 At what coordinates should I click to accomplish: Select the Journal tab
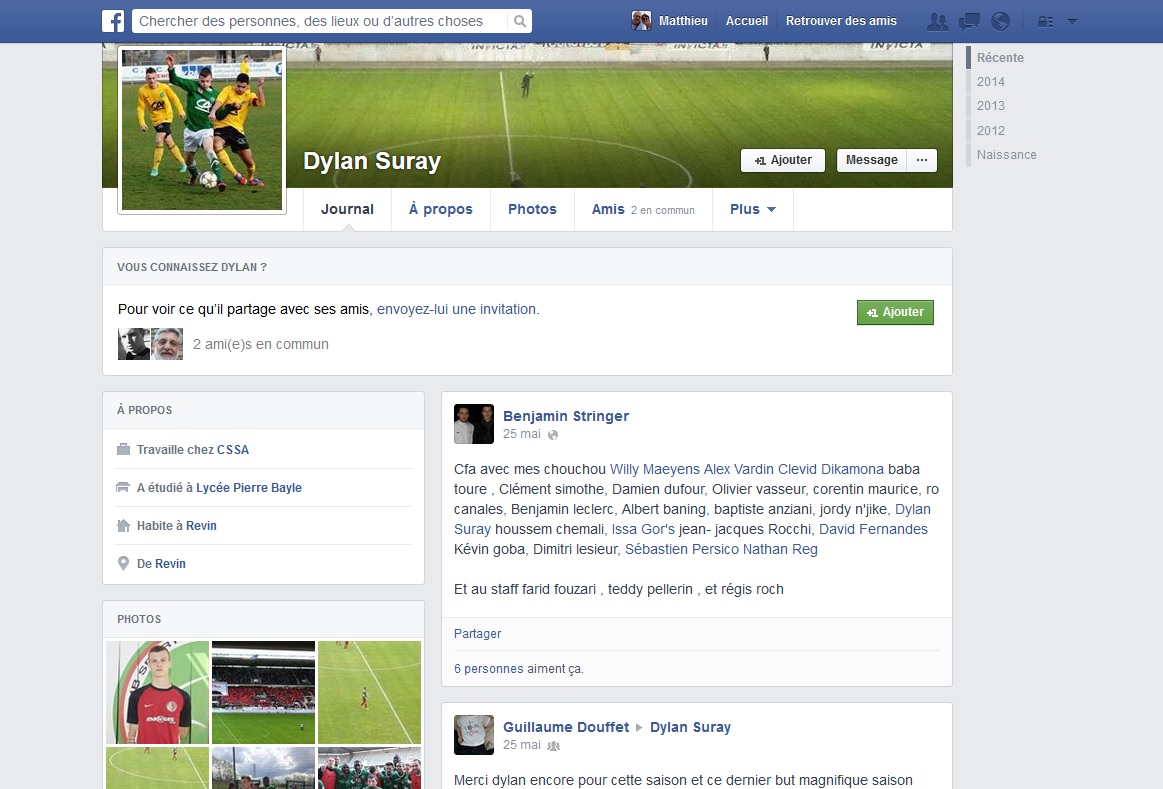[x=347, y=209]
